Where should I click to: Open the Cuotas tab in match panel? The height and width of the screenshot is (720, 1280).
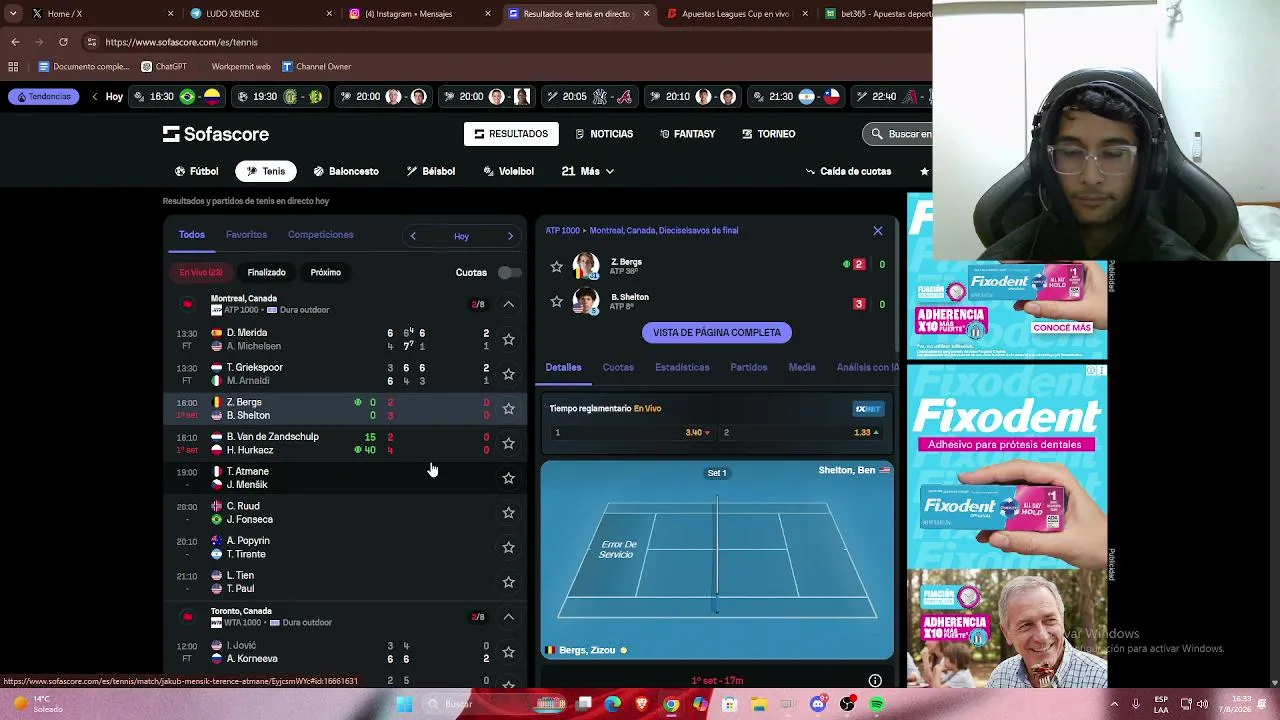[618, 368]
